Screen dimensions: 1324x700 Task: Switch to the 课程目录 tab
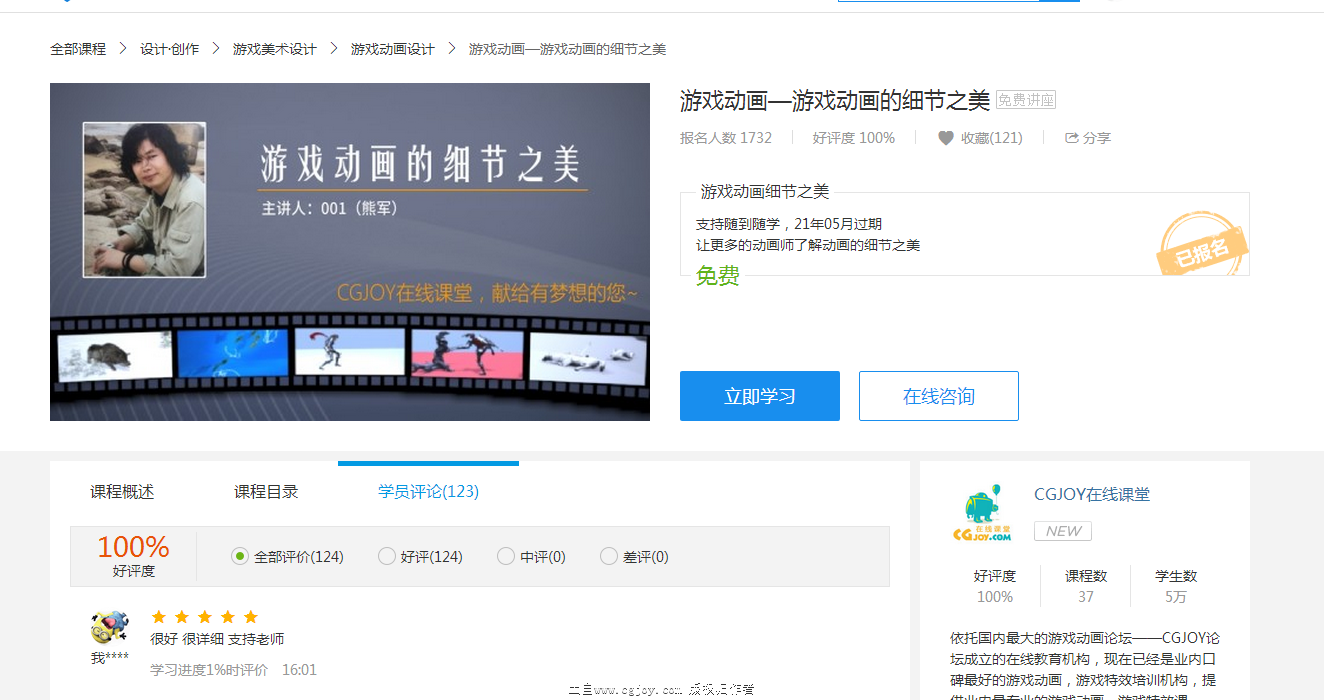[266, 491]
